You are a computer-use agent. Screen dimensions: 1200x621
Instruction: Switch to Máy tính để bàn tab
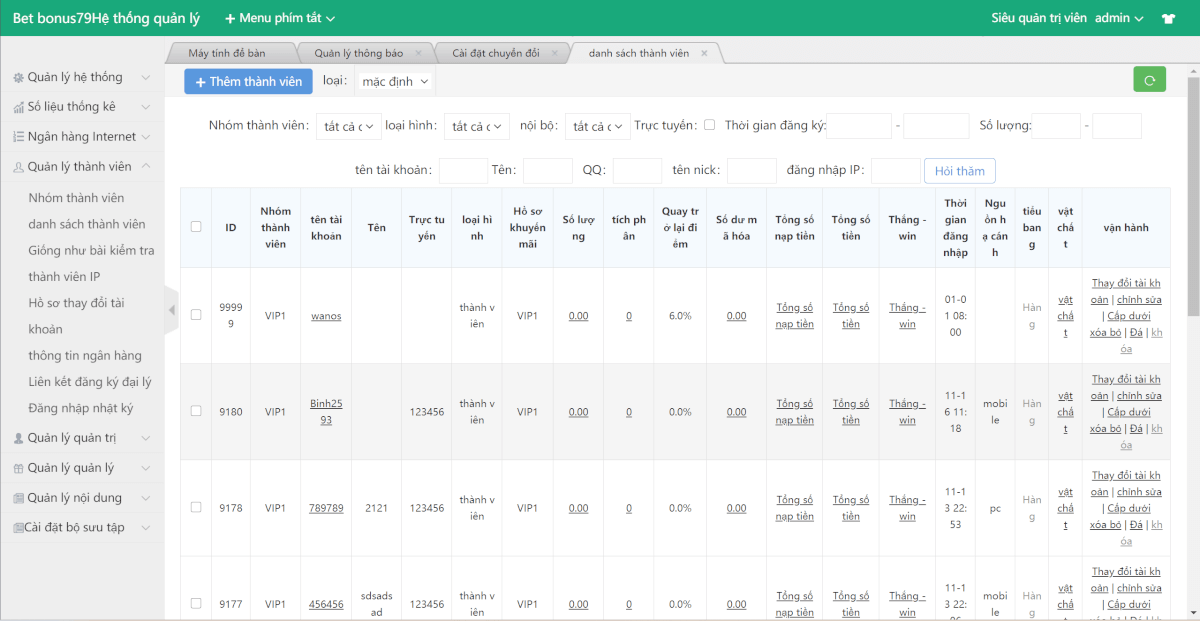(227, 53)
